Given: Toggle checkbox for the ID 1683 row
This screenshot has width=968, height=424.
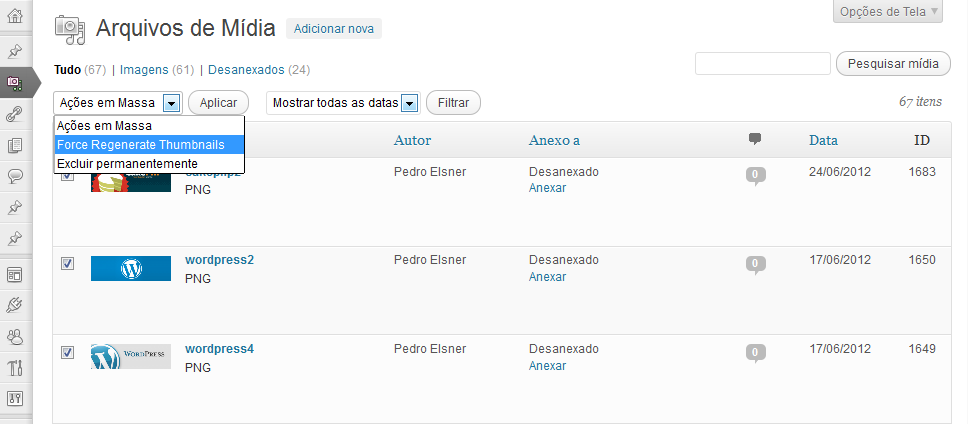Looking at the screenshot, I should point(67,176).
